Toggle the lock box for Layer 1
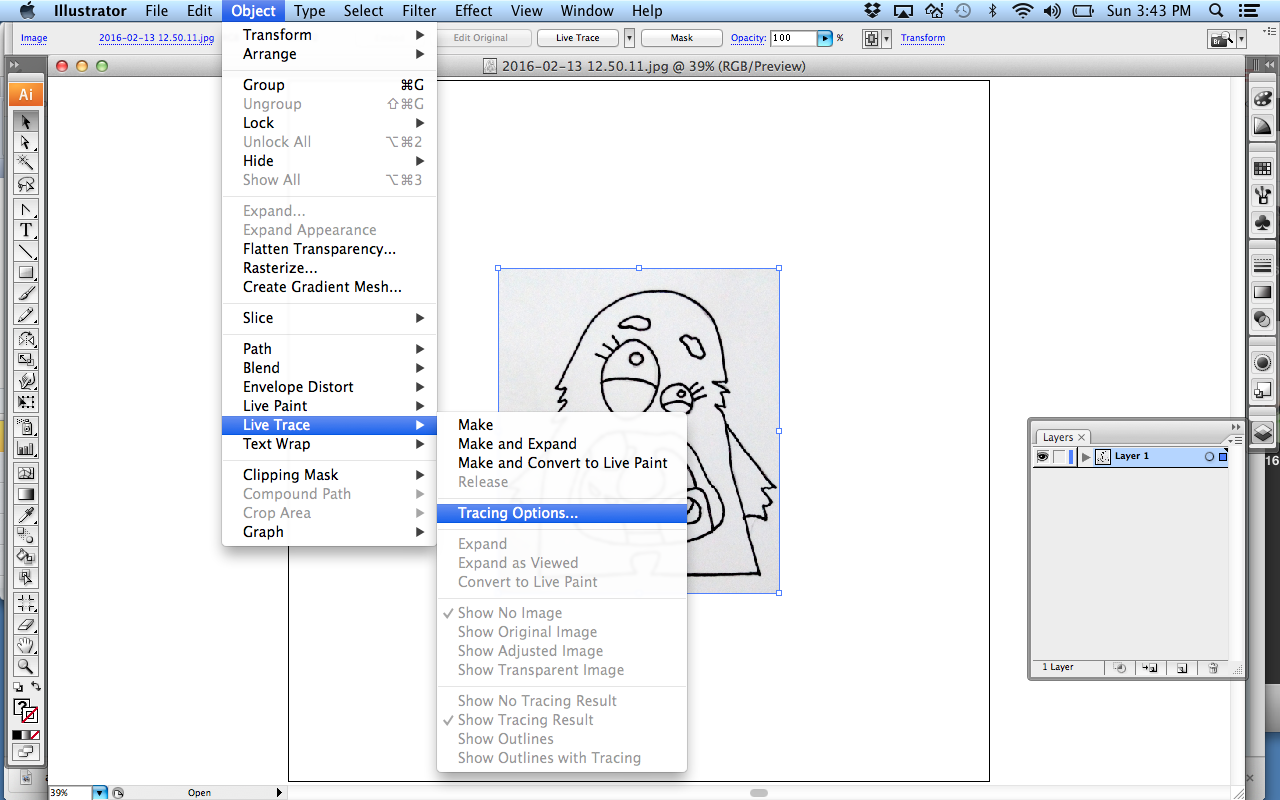 point(1059,456)
